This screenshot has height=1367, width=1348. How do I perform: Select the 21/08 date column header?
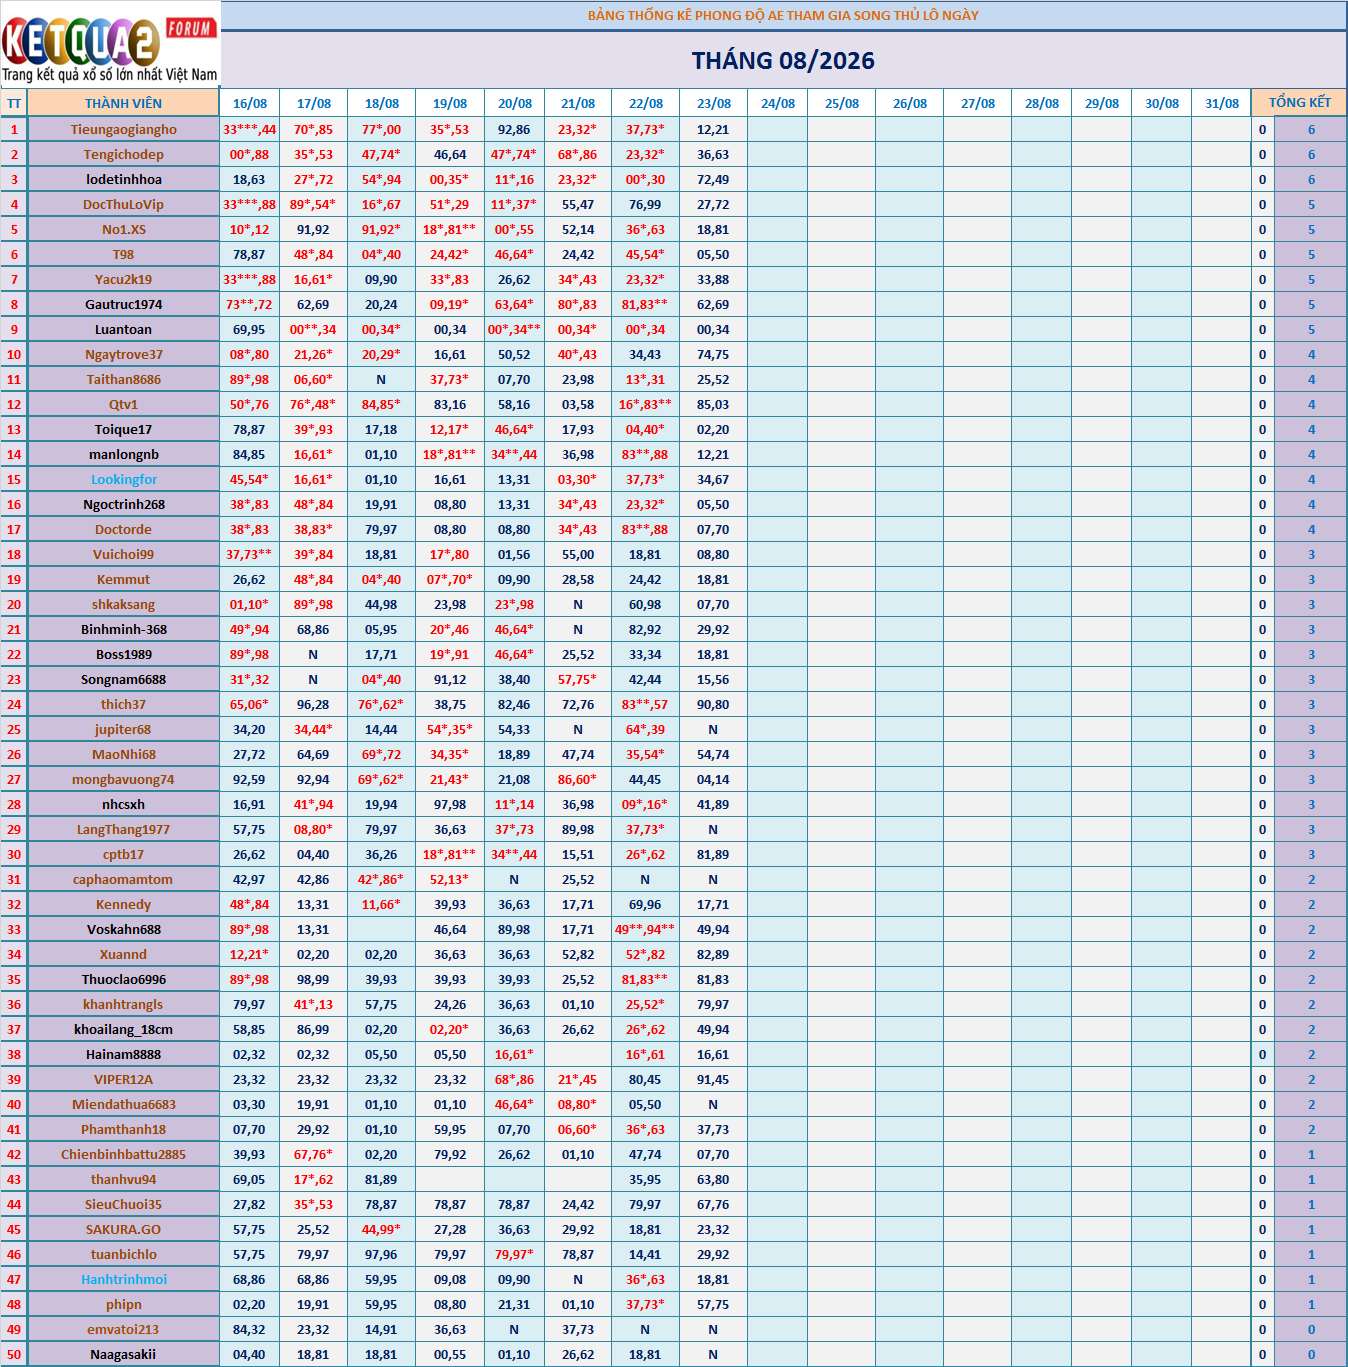point(578,103)
